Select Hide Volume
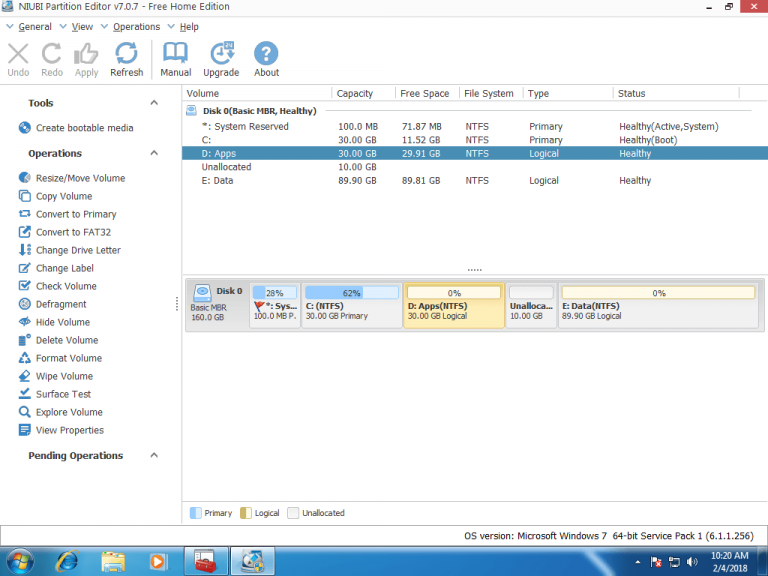768x576 pixels. (x=54, y=322)
